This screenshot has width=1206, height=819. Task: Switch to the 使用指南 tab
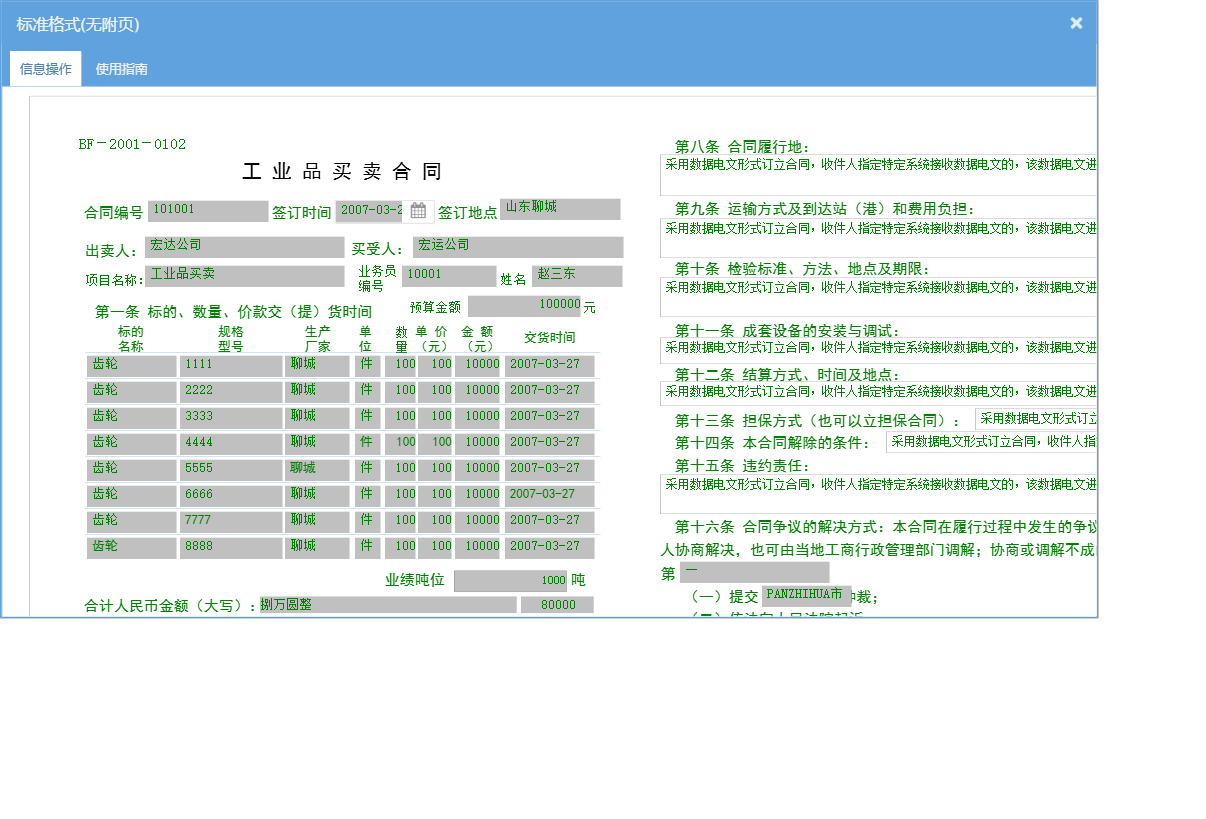(x=120, y=68)
